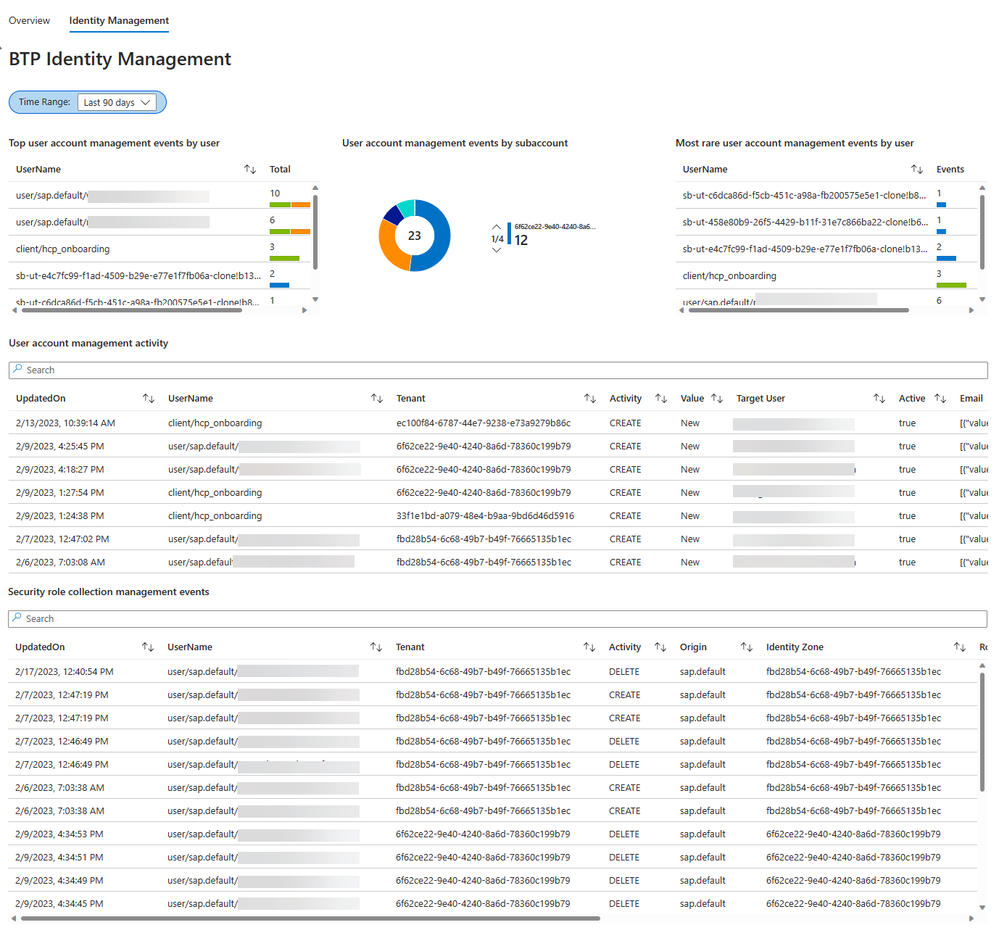The image size is (999, 938).
Task: Click scroll-right arrow of Top user events table
Action: [x=305, y=310]
